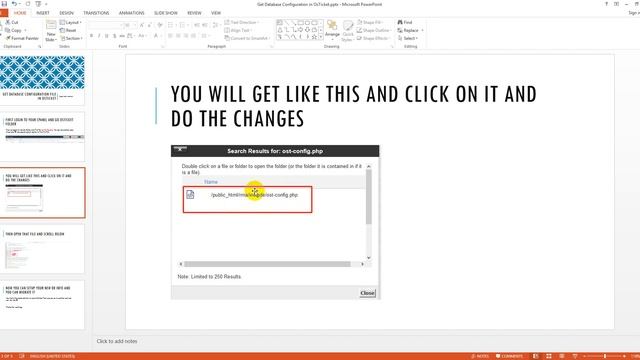Open the ANIMATIONS ribbon tab
This screenshot has width=640, height=360.
131,13
